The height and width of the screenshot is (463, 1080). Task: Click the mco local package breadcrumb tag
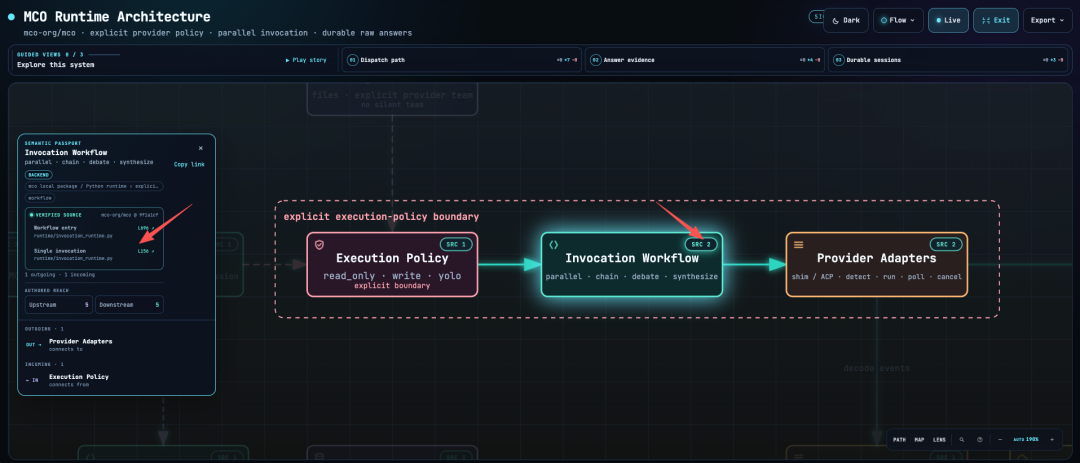coord(94,186)
